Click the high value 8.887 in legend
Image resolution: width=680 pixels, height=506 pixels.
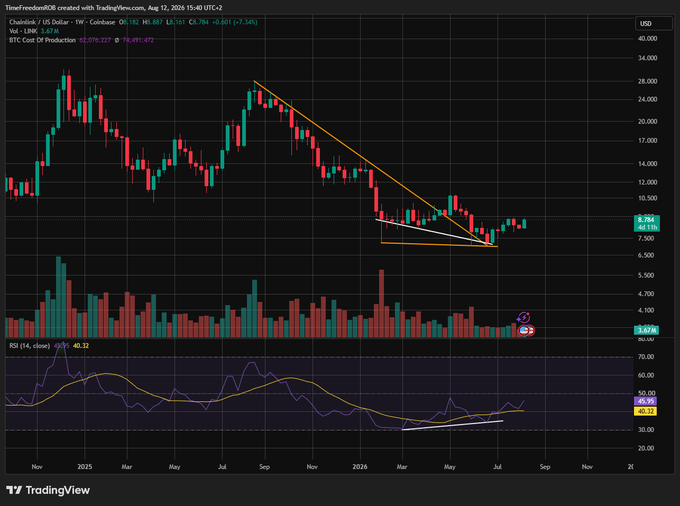click(155, 22)
